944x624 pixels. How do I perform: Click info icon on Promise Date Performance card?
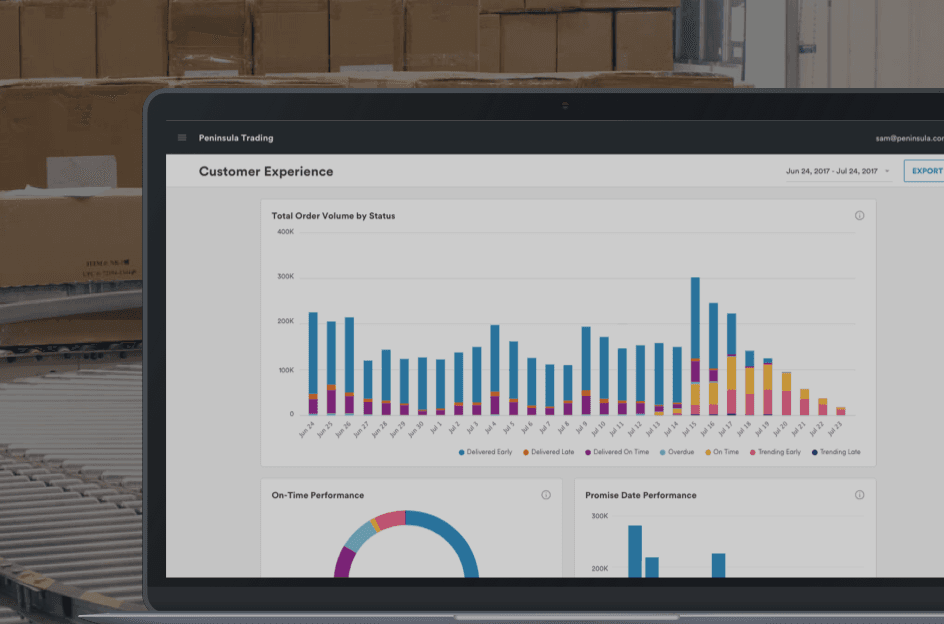859,495
